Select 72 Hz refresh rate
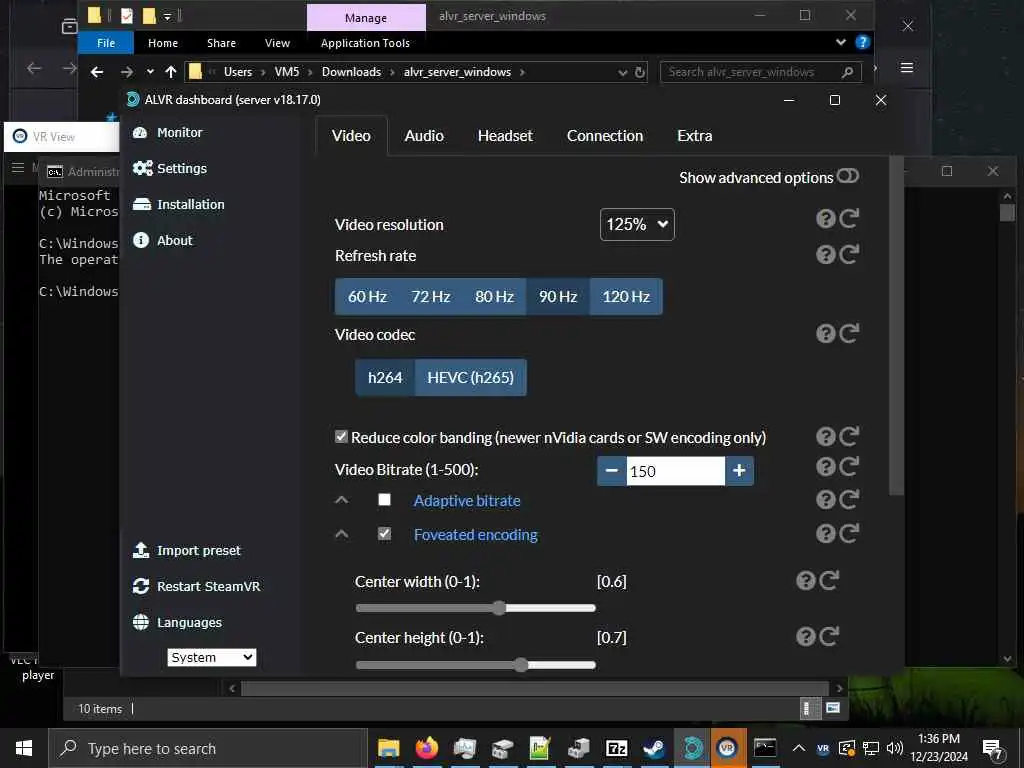 point(431,297)
